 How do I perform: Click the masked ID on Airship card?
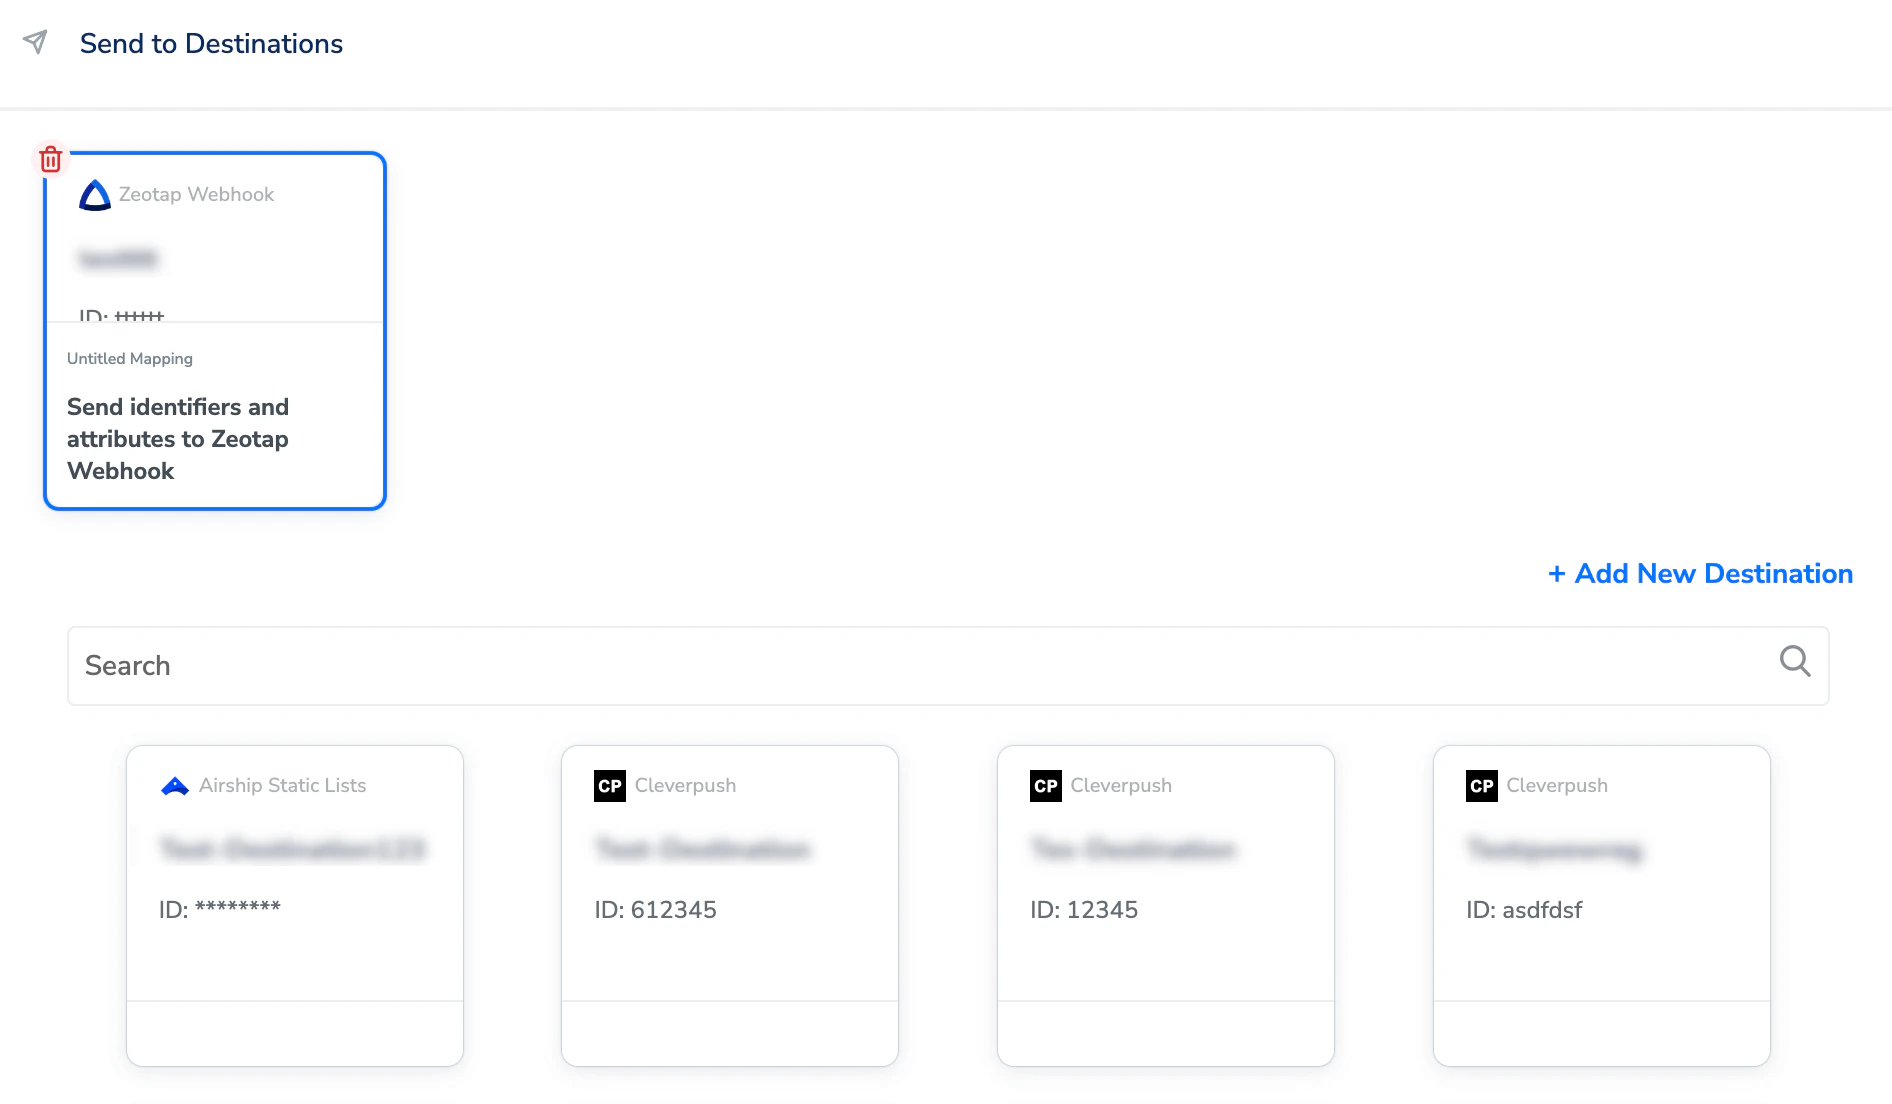click(238, 908)
